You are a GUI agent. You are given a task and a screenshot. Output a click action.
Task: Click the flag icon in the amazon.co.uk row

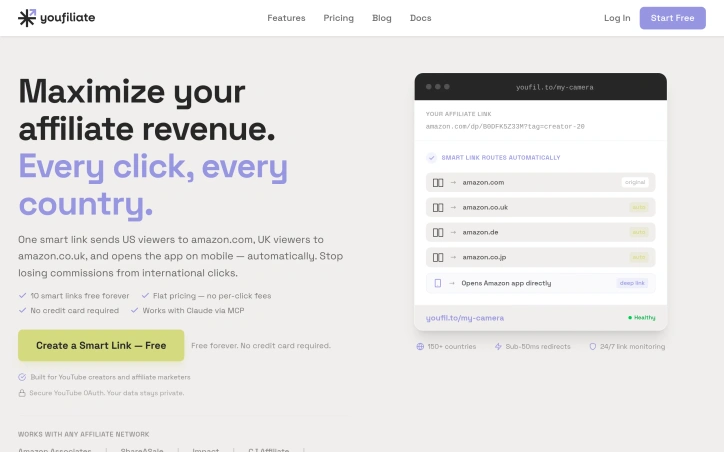click(x=438, y=208)
